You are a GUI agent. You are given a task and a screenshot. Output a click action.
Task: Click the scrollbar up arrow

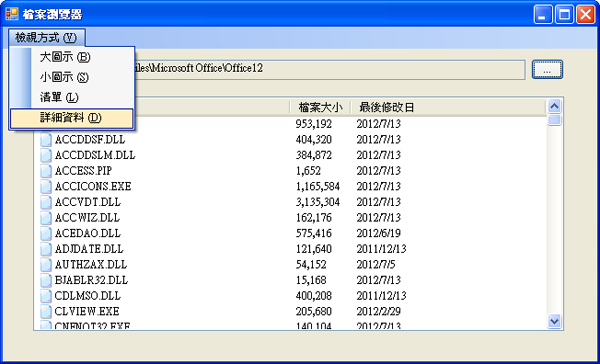(554, 106)
